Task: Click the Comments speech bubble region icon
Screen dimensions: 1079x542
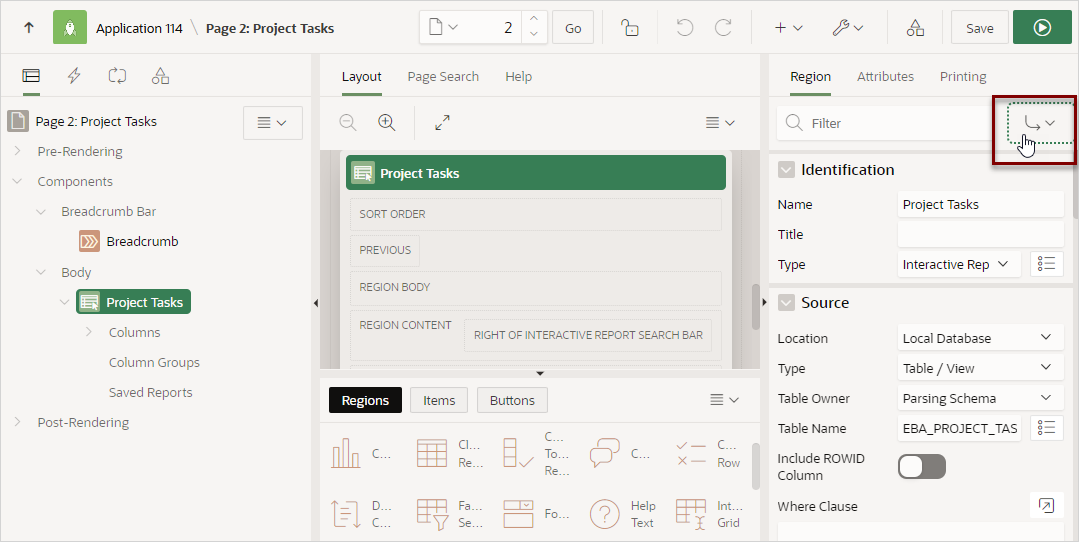Action: pos(605,453)
